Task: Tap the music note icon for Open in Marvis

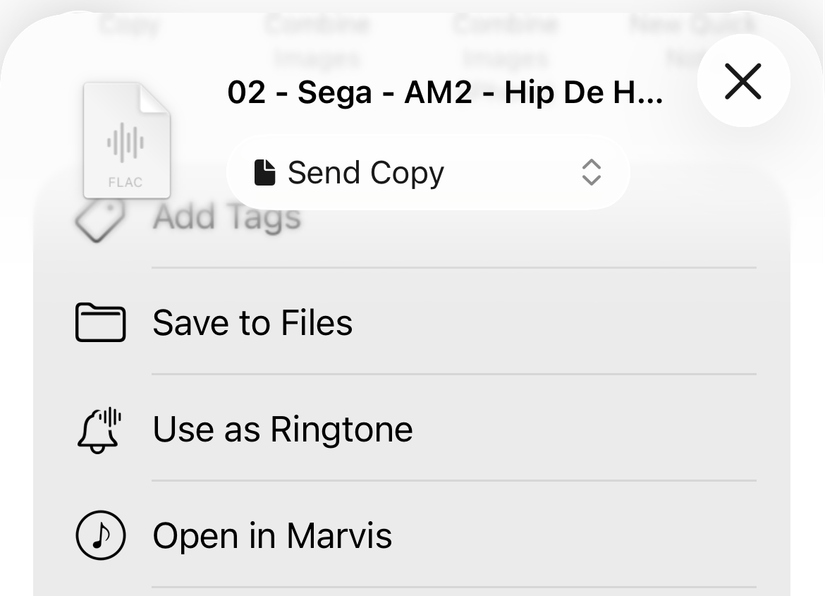Action: [100, 535]
